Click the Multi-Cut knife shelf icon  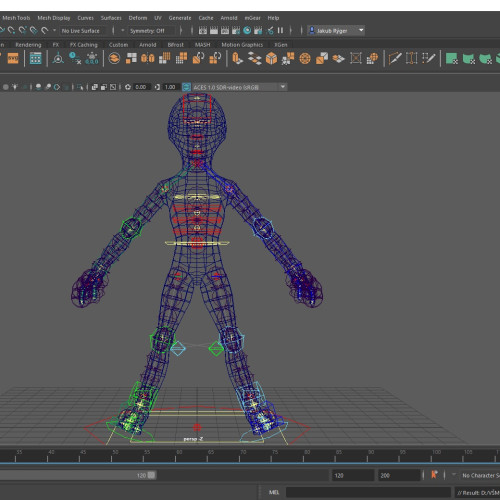(x=395, y=58)
